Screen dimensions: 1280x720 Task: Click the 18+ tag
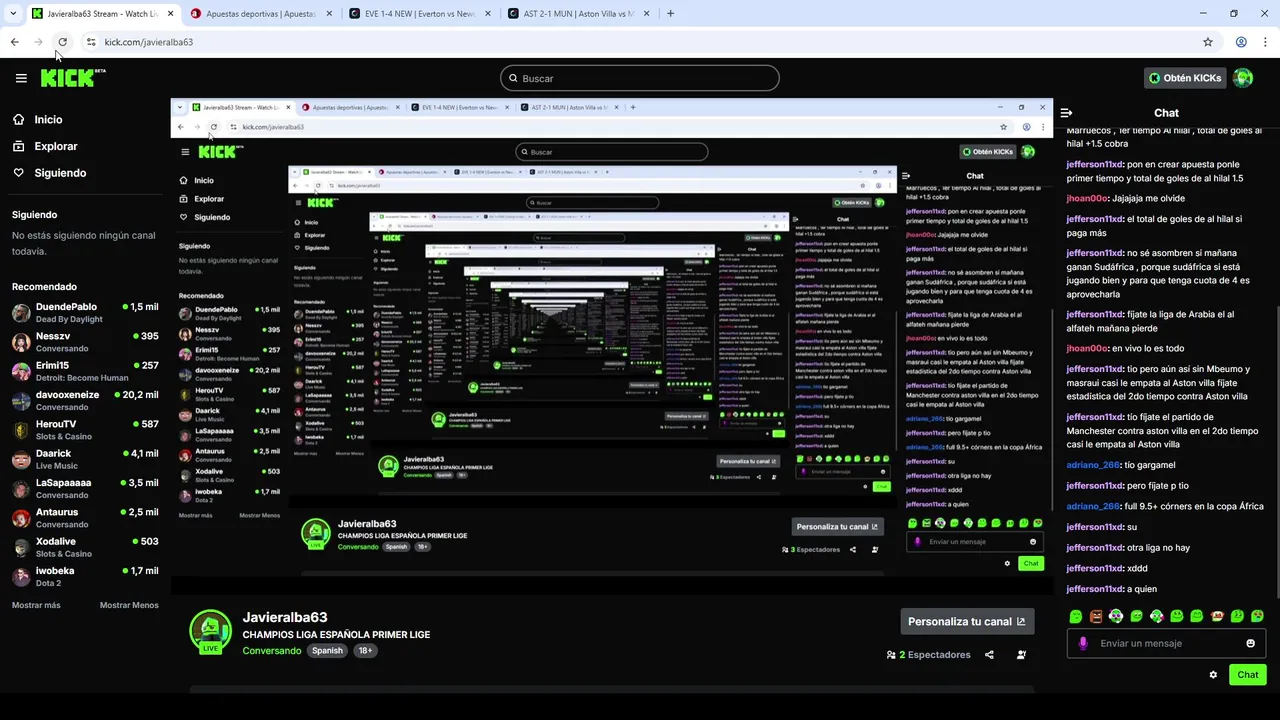tap(365, 651)
